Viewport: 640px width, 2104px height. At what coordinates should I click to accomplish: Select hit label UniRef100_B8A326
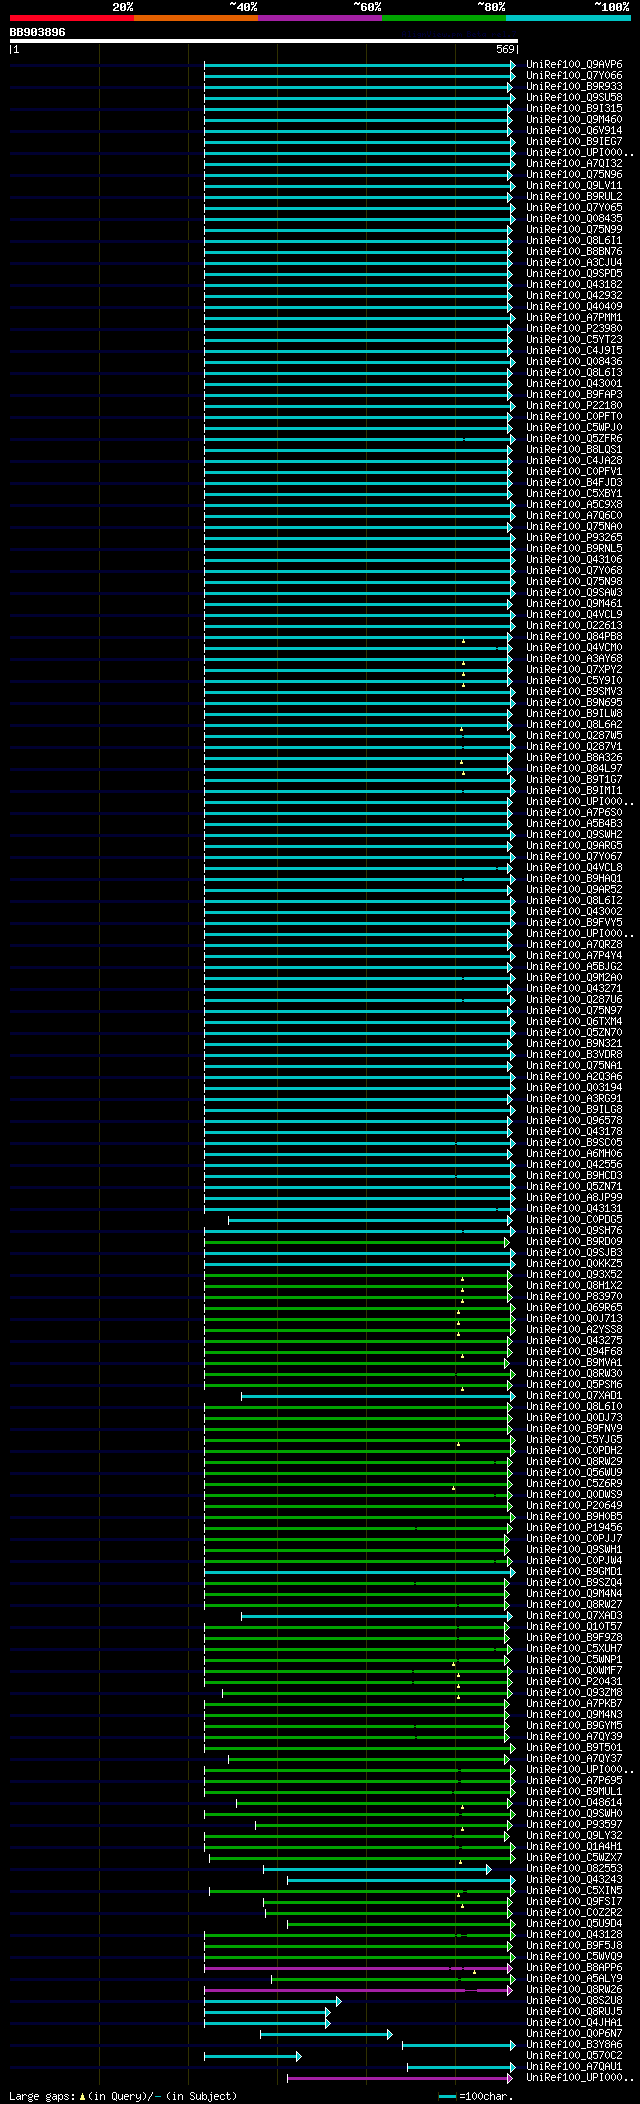(574, 758)
